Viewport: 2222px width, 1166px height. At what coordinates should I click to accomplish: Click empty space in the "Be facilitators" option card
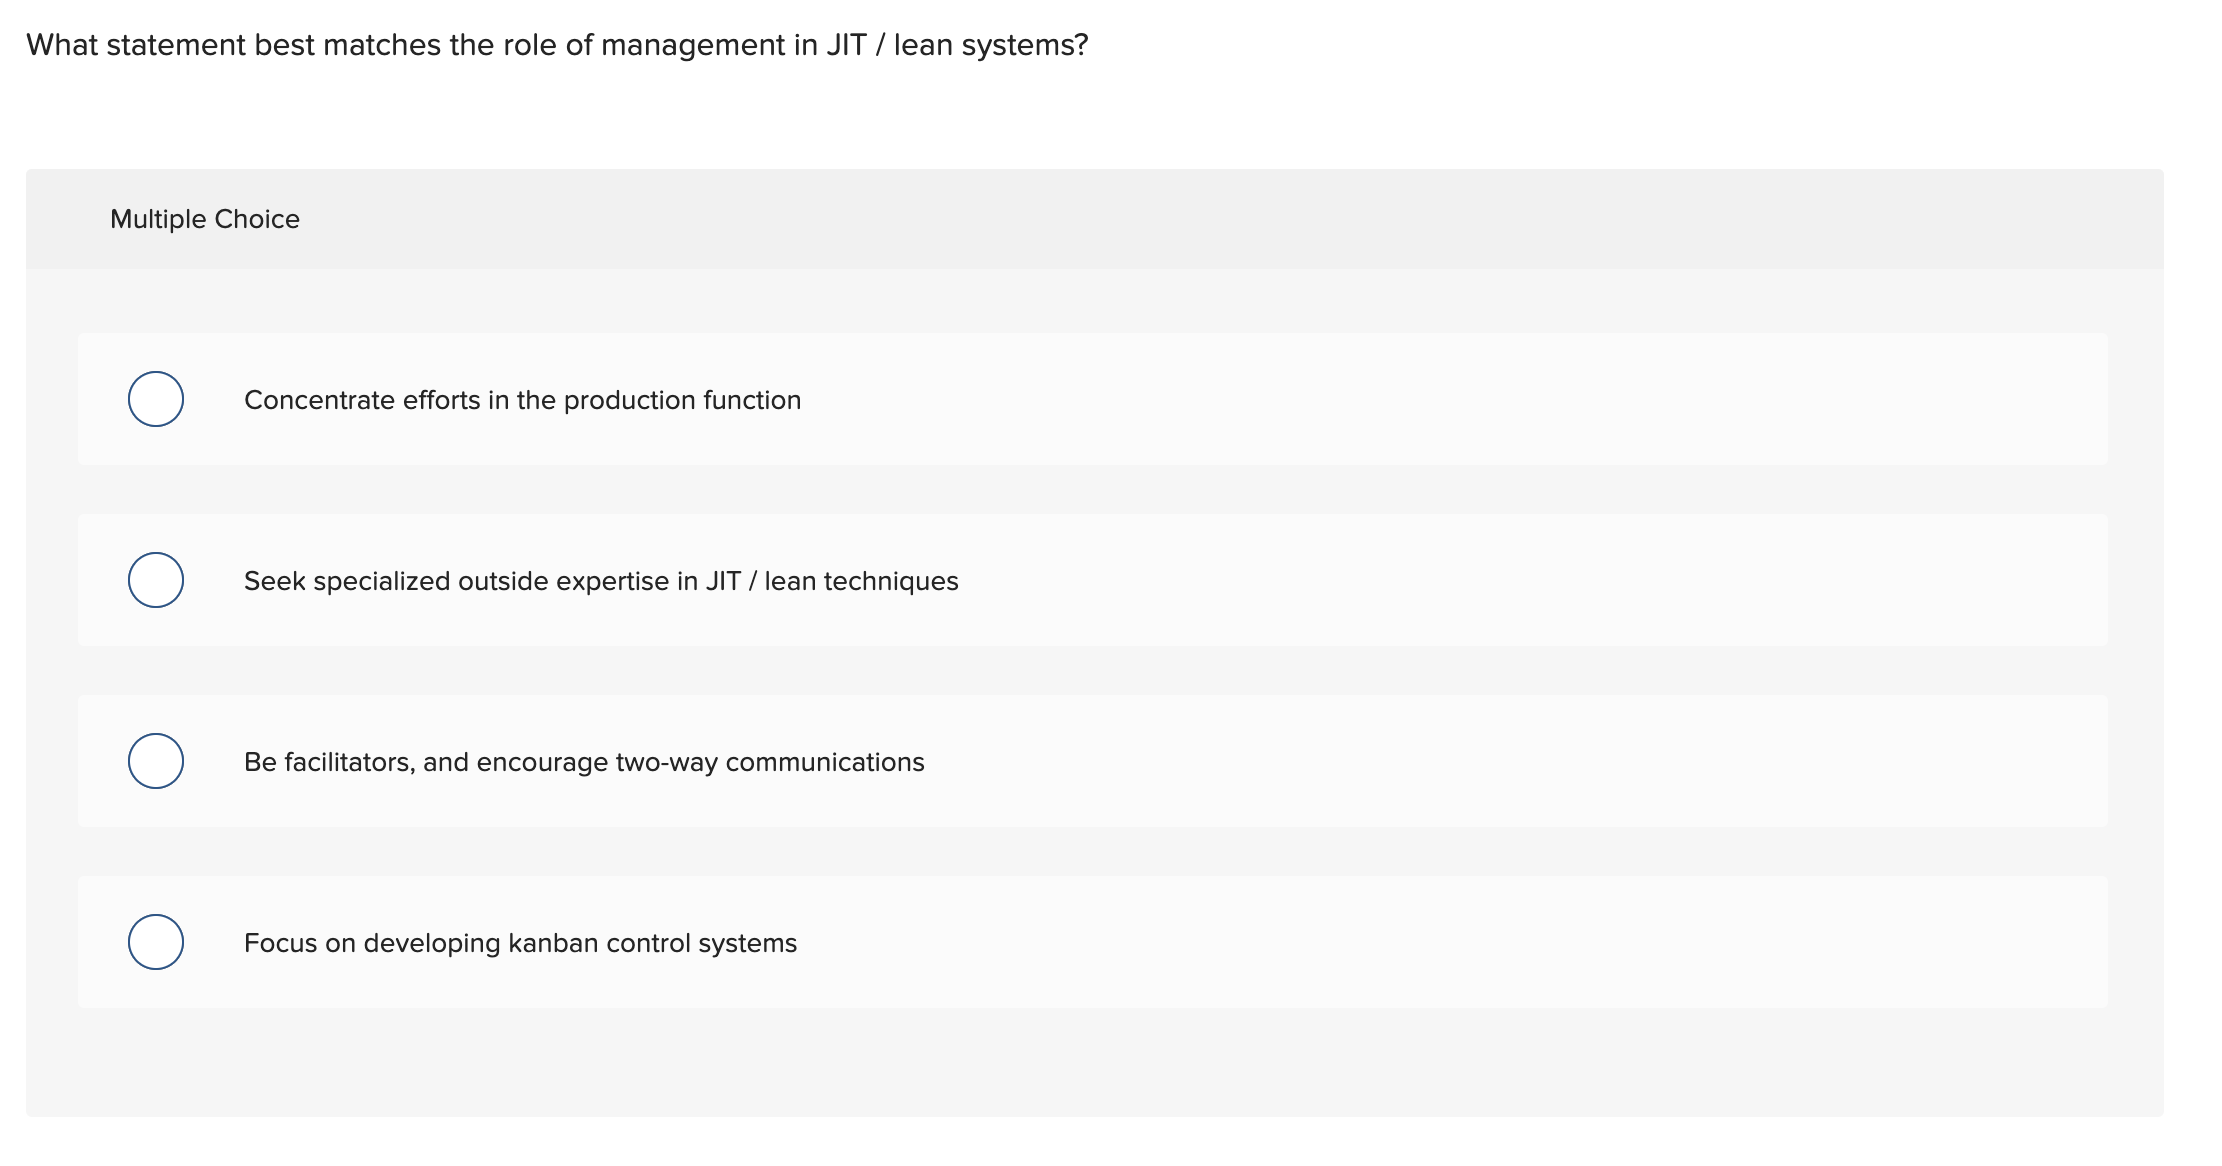pyautogui.click(x=1500, y=762)
